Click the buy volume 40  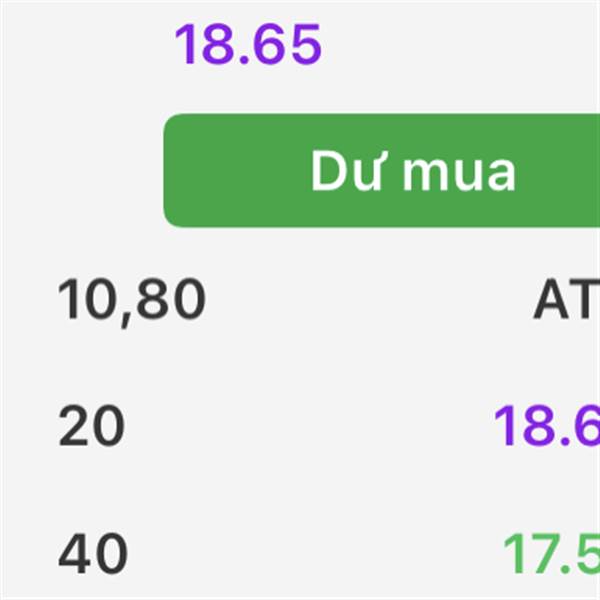pyautogui.click(x=92, y=554)
